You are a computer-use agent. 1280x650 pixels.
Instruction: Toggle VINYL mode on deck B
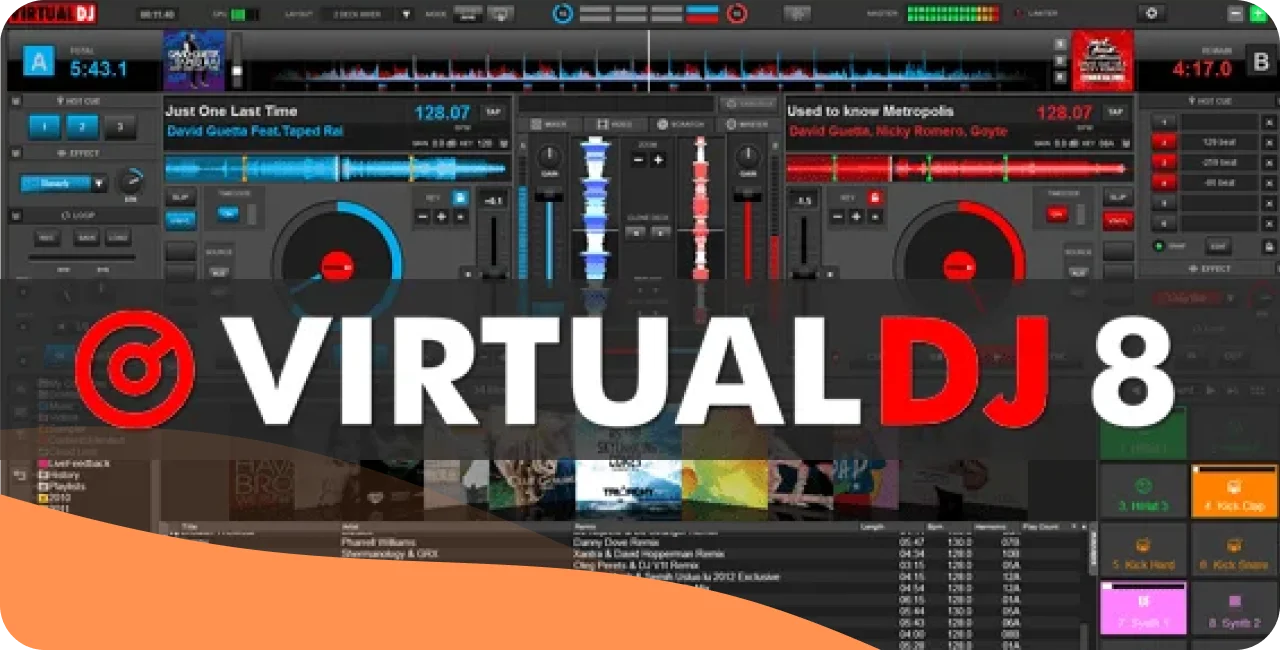point(1118,220)
